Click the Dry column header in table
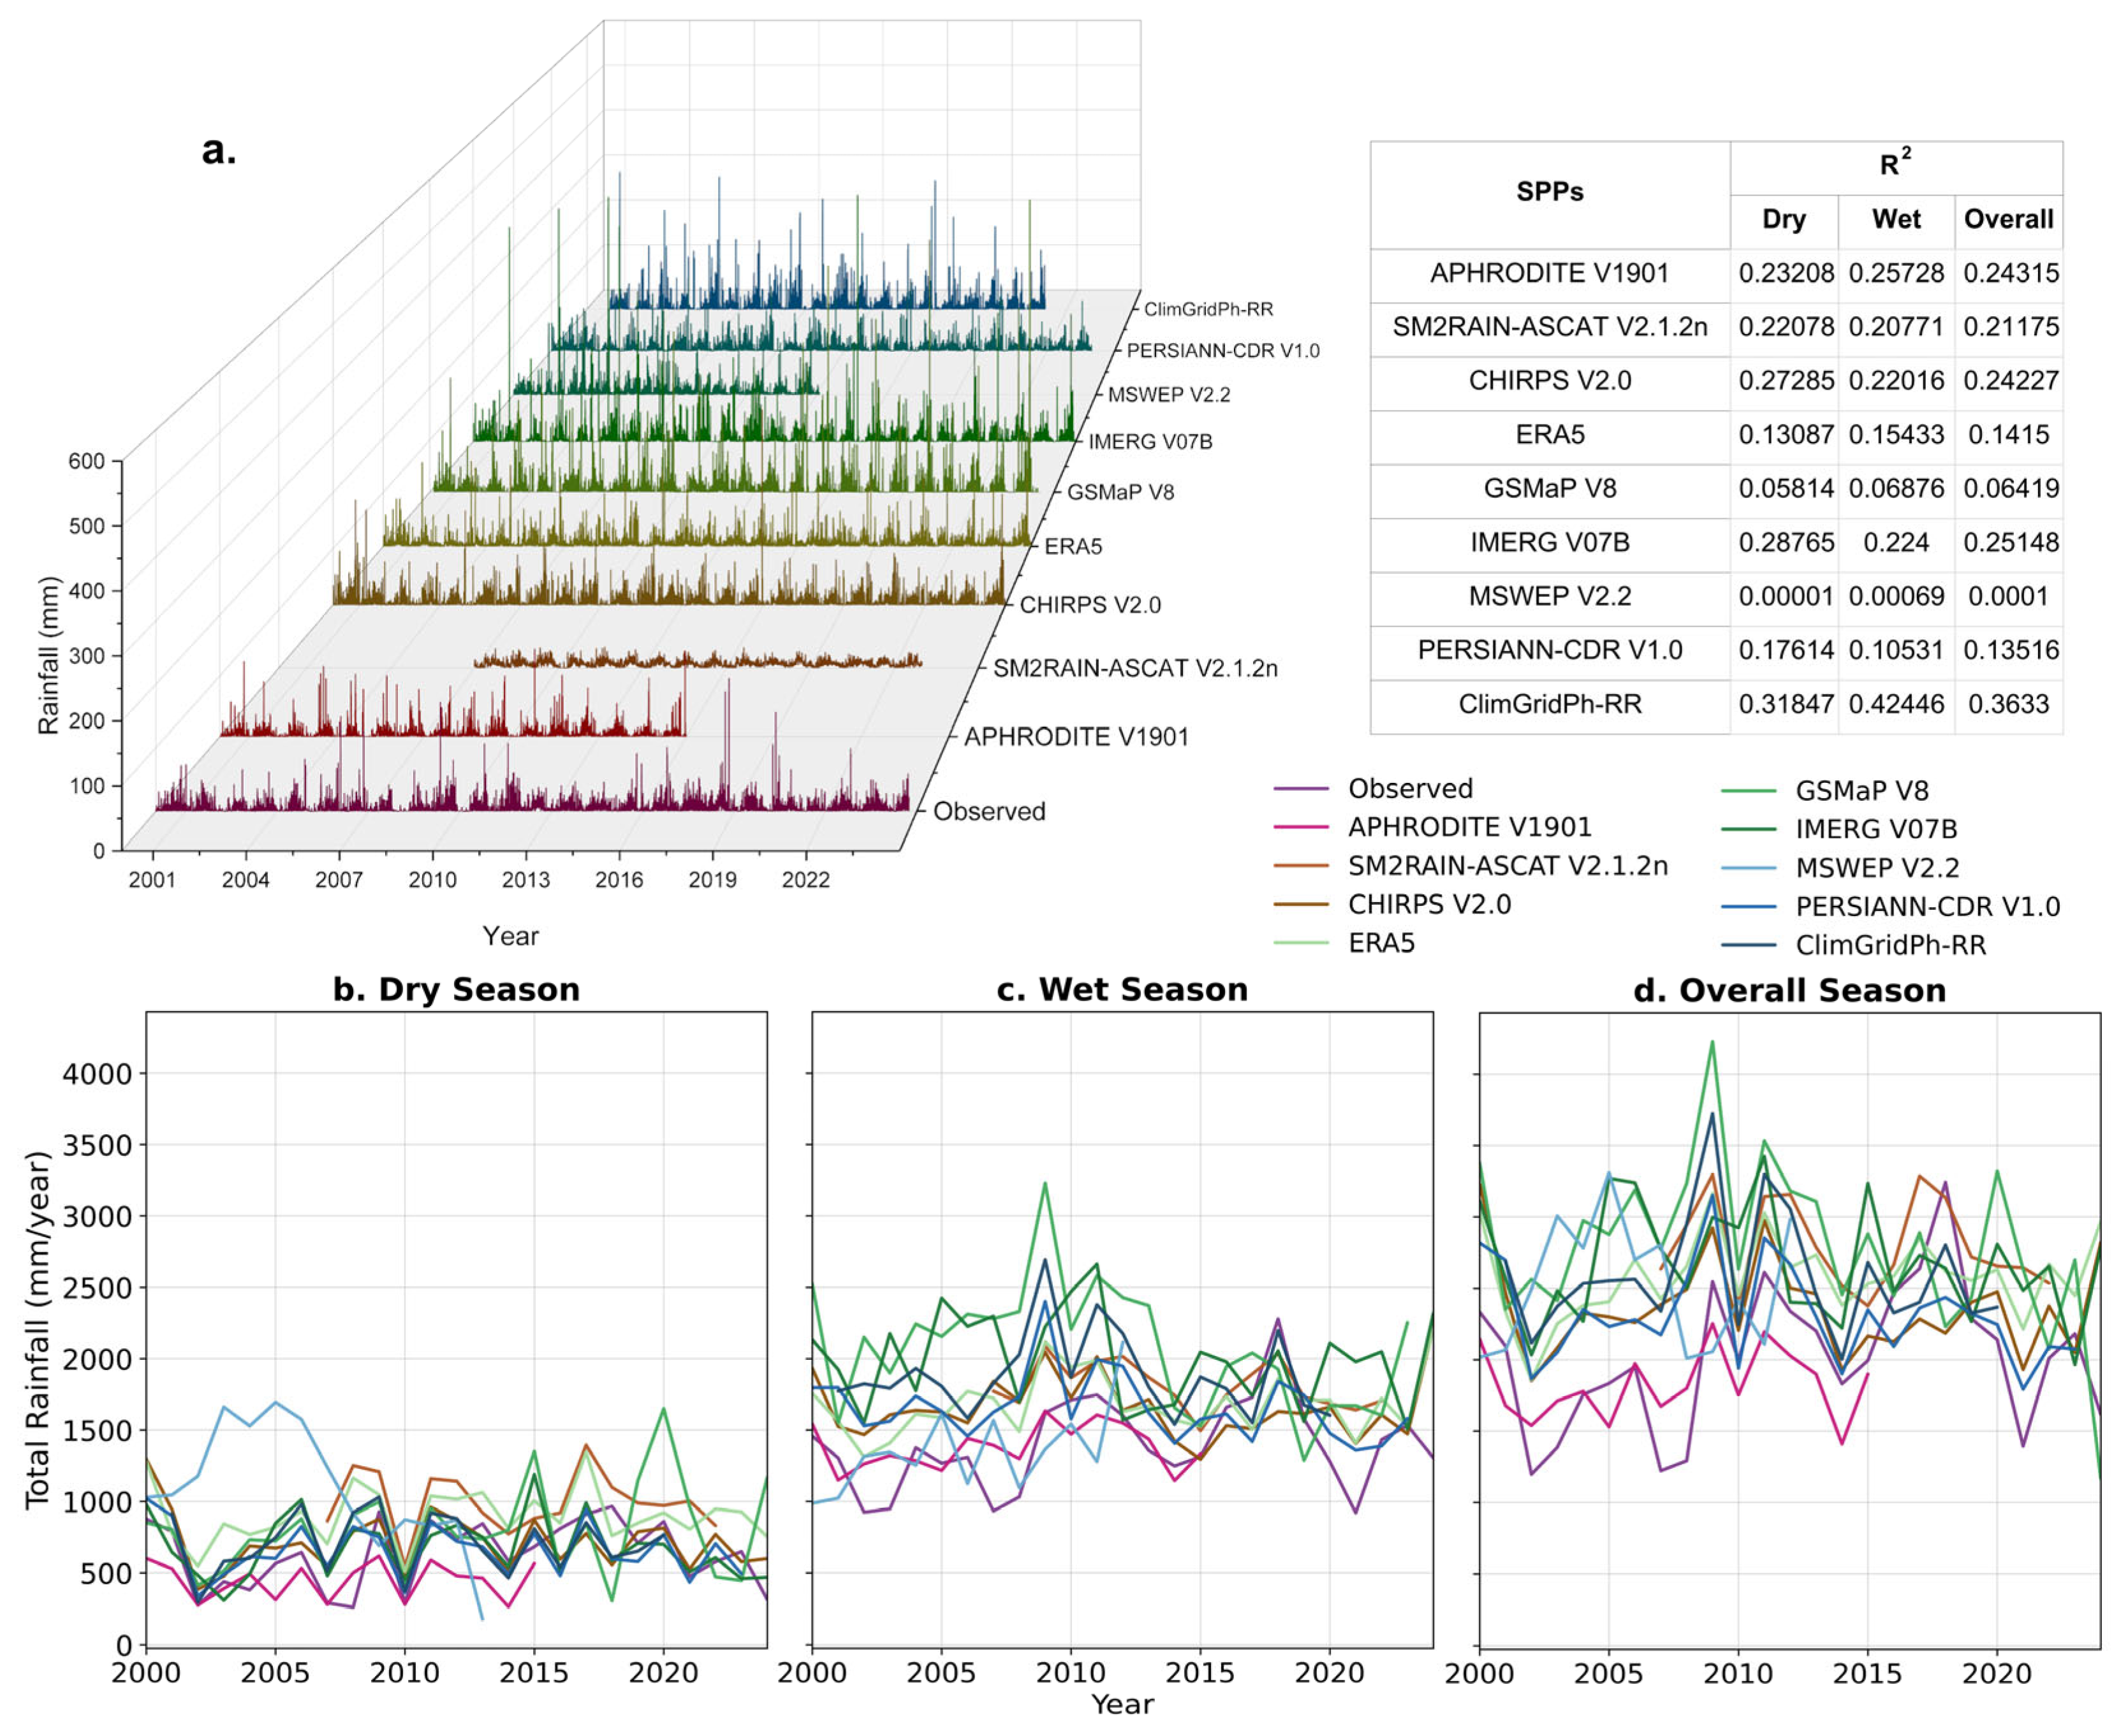Screen dimensions: 2121x1736 pyautogui.click(x=1783, y=219)
